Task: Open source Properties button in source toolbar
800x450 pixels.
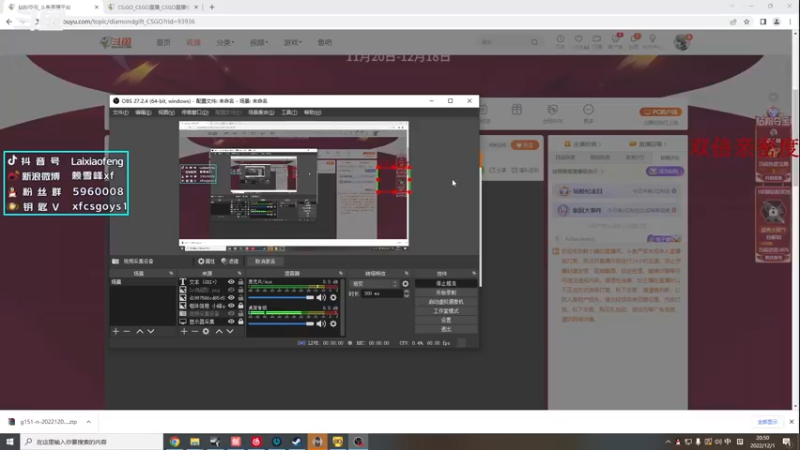Action: coord(207,261)
